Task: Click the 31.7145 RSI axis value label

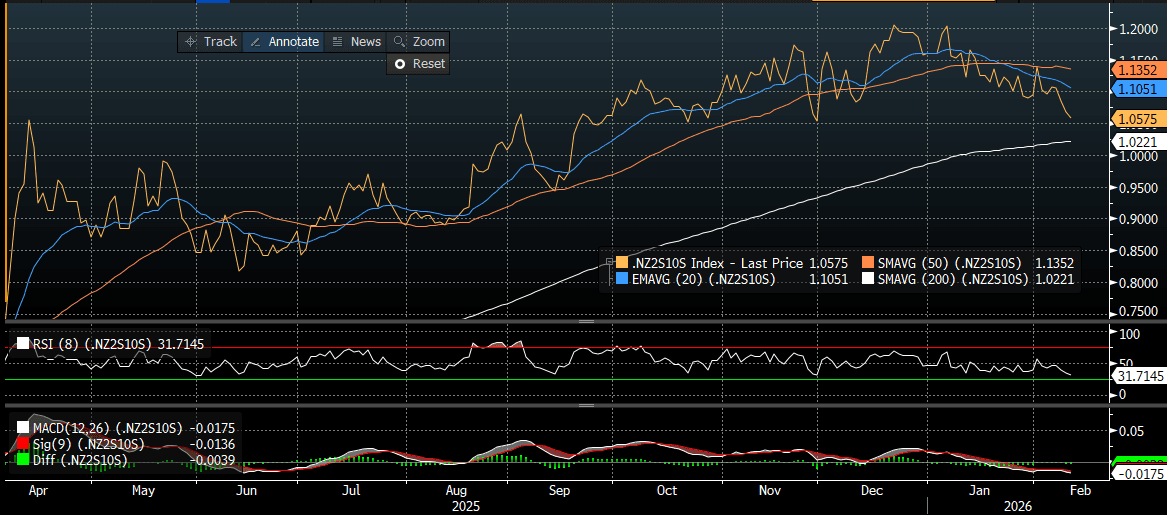Action: [1139, 376]
